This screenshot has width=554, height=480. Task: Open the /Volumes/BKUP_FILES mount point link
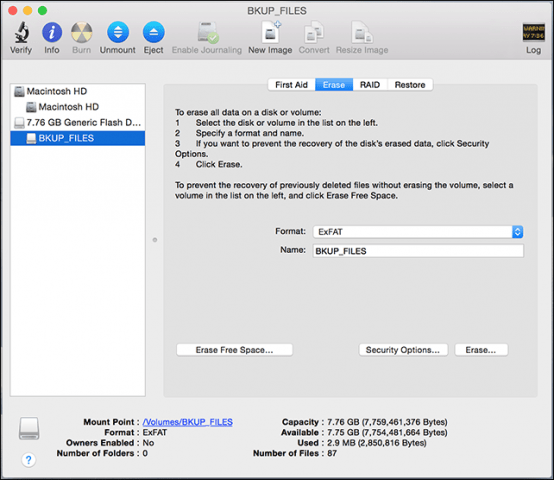pyautogui.click(x=188, y=422)
